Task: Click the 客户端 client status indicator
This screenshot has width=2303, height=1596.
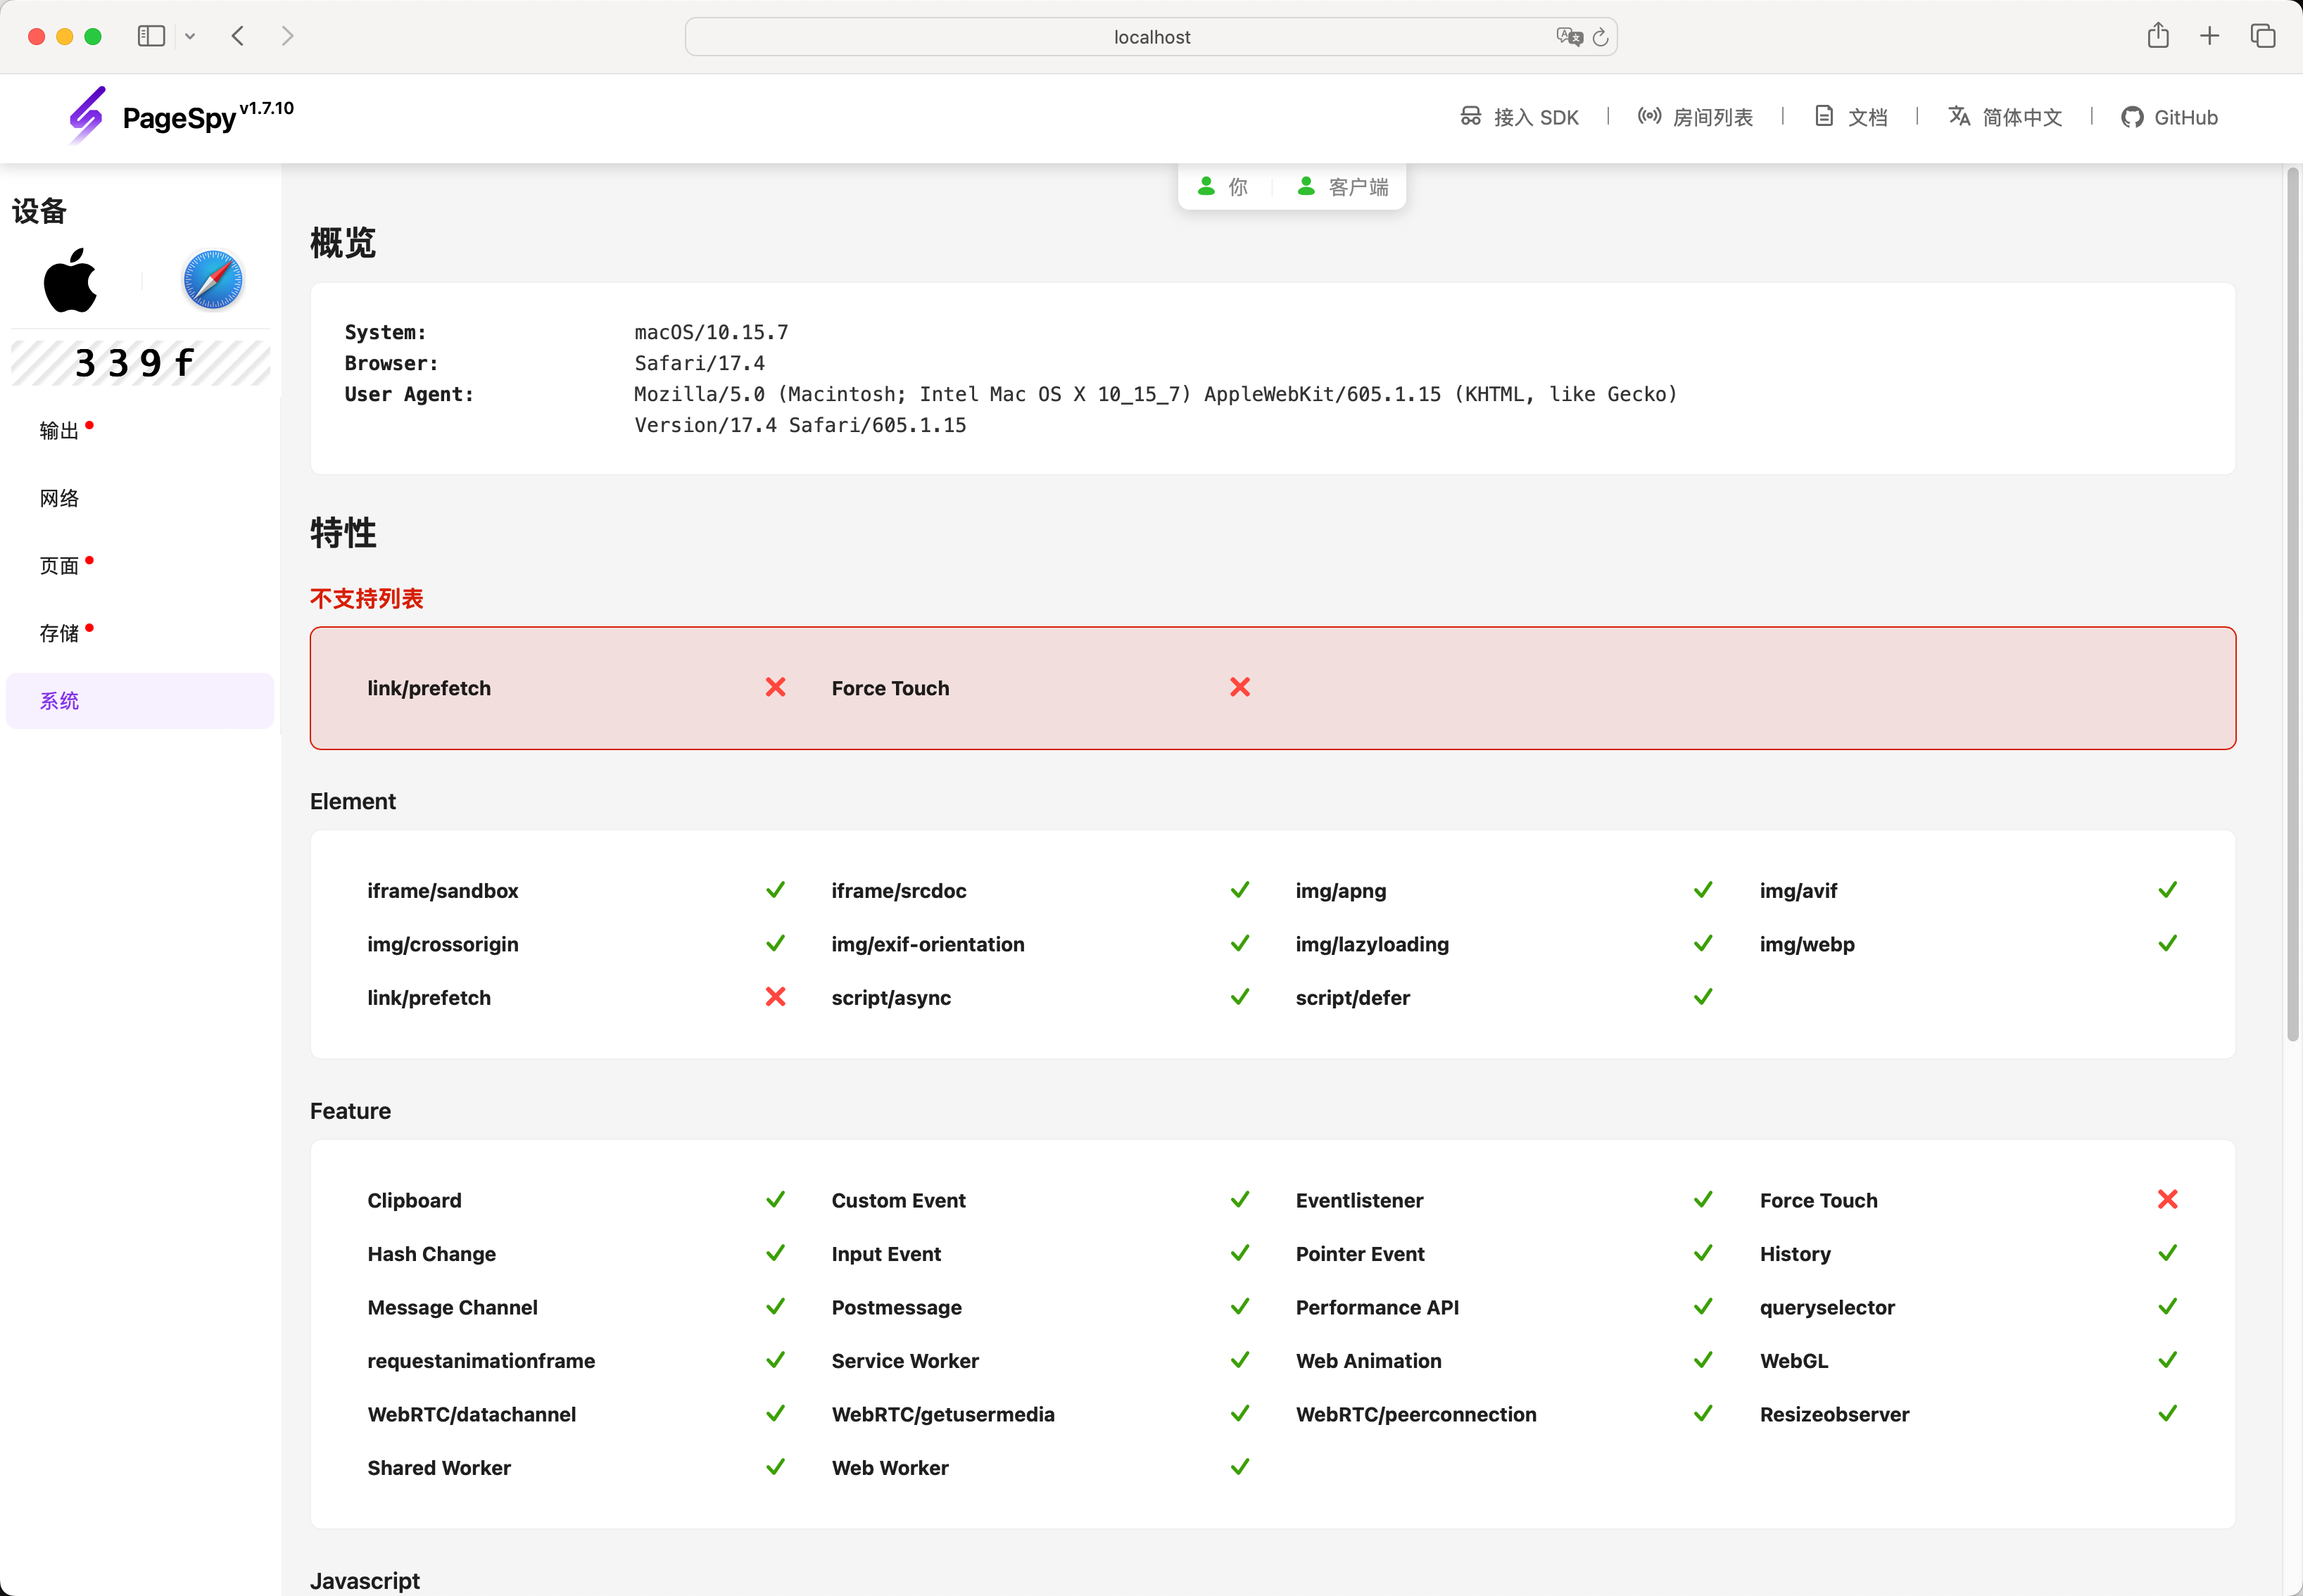Action: [1342, 187]
